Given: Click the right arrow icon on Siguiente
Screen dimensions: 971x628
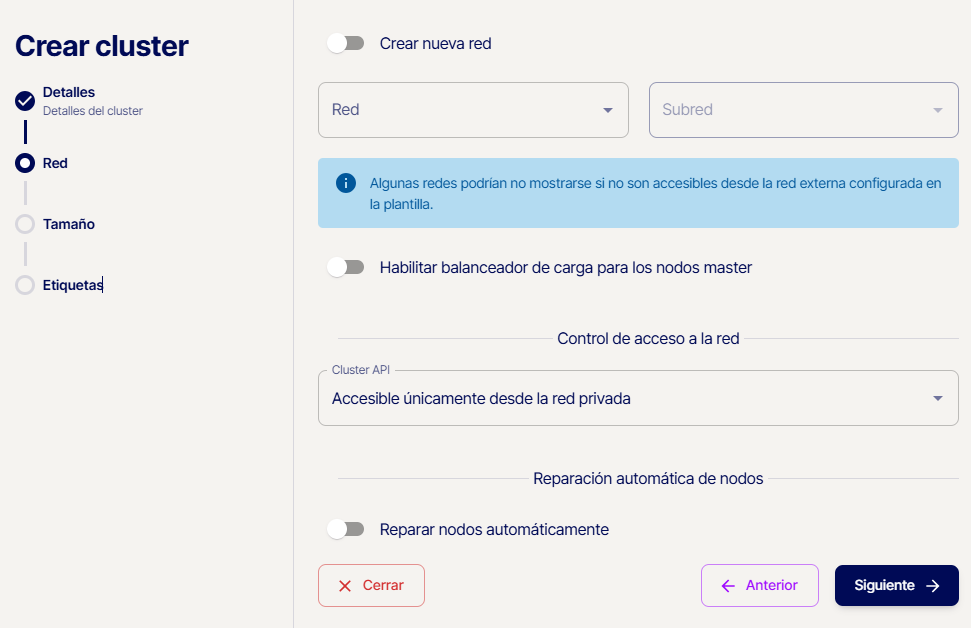Looking at the screenshot, I should tap(933, 586).
